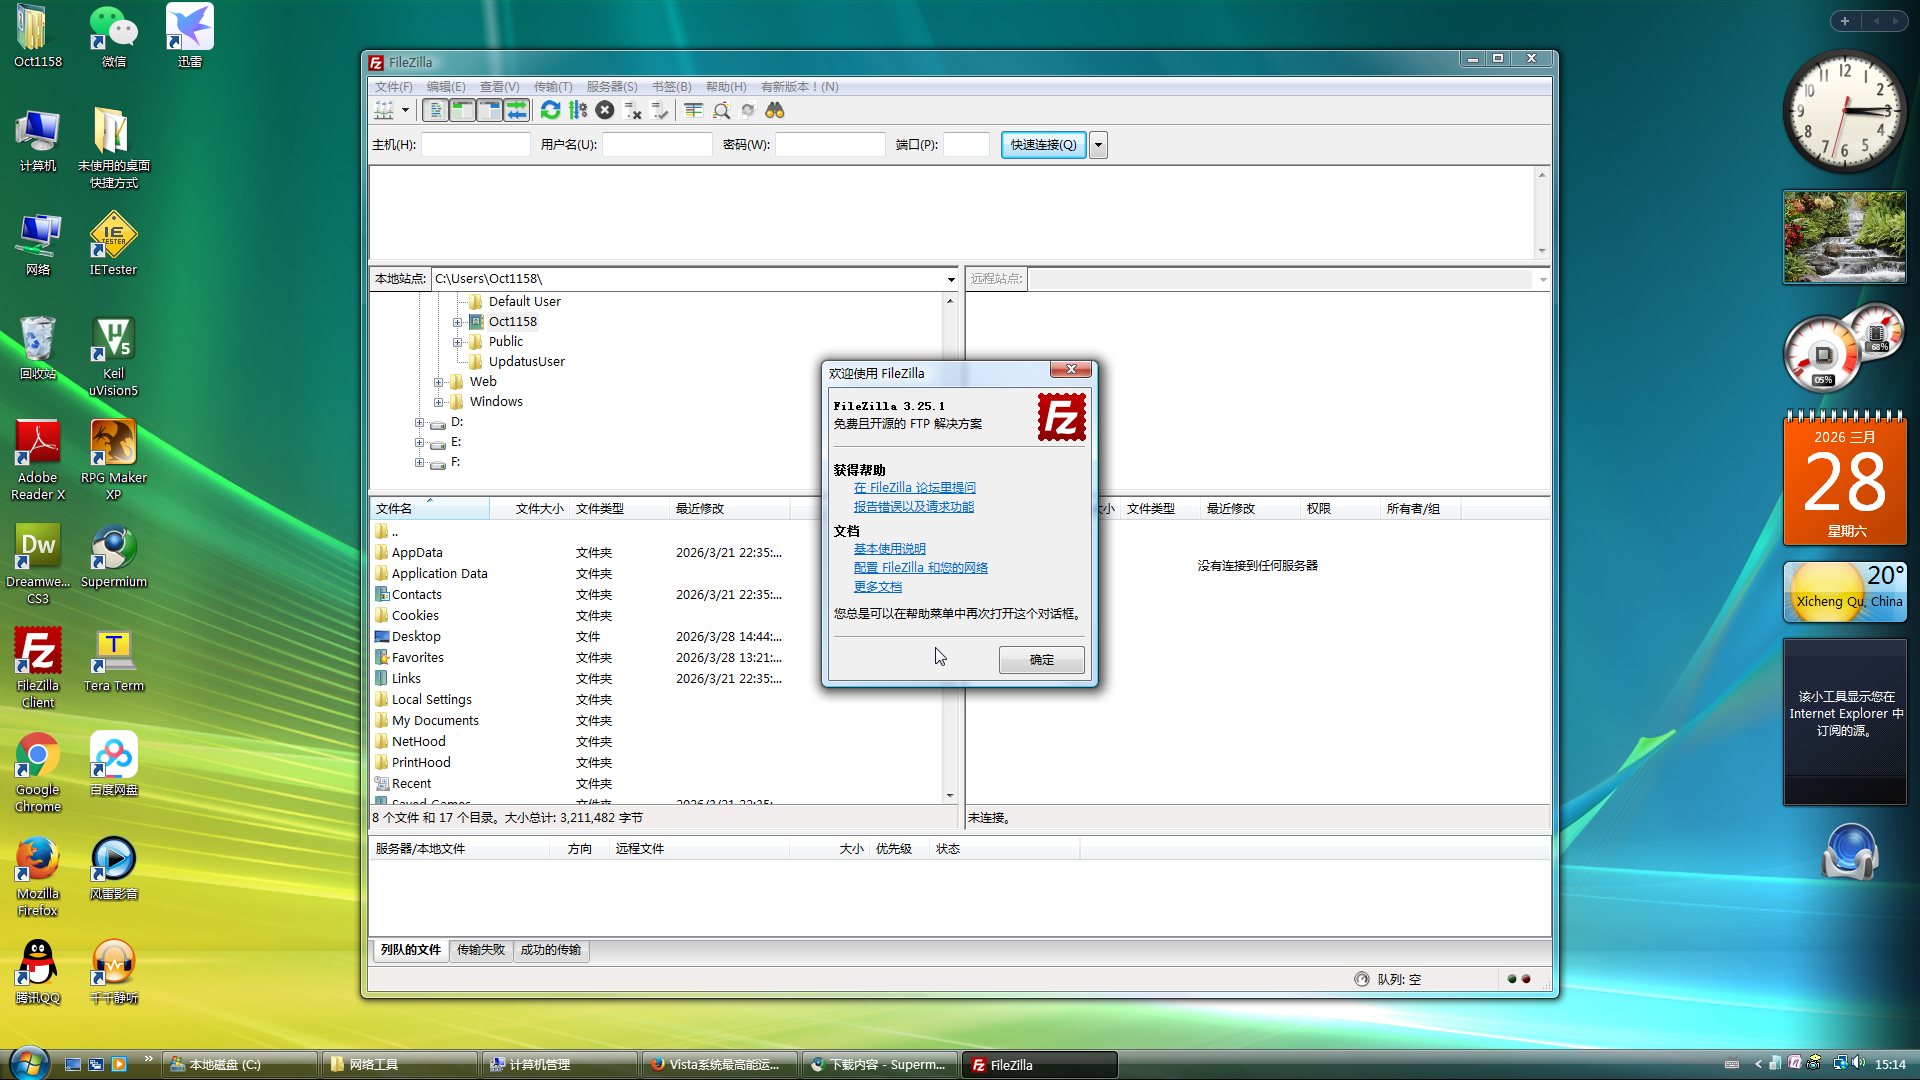Click toggle directory comparison icon
The width and height of the screenshot is (1920, 1080).
[721, 111]
